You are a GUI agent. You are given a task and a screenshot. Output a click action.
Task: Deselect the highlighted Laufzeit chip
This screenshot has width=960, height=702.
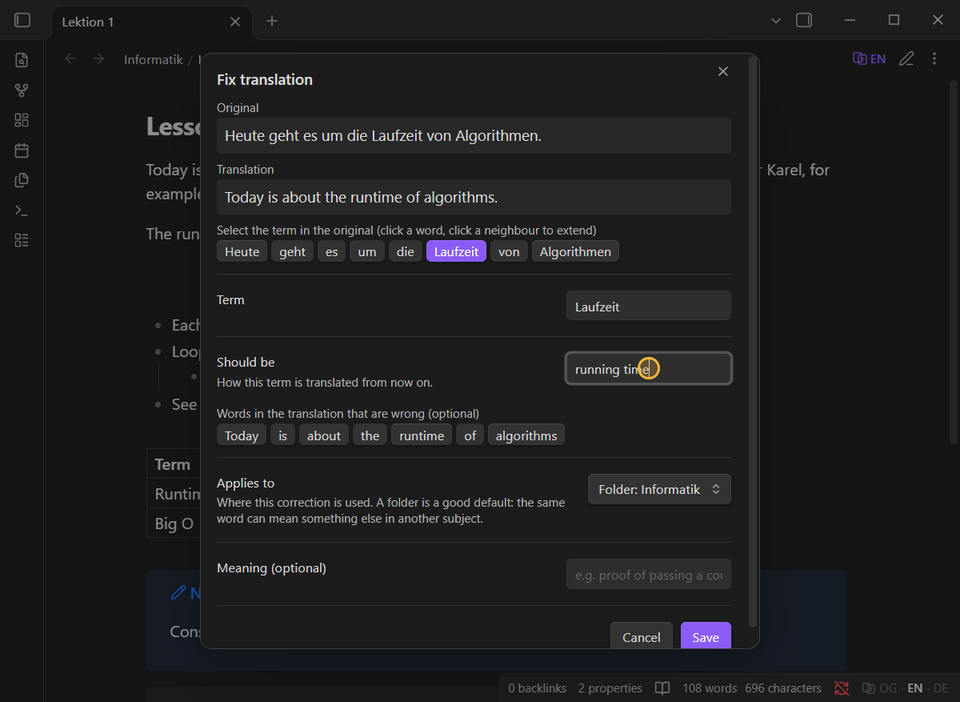[x=456, y=252]
